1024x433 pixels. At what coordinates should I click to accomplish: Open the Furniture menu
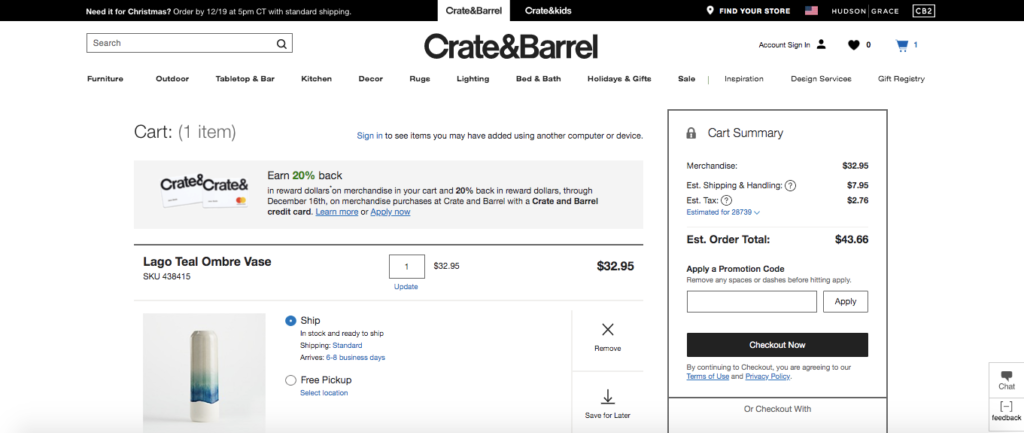[x=105, y=79]
